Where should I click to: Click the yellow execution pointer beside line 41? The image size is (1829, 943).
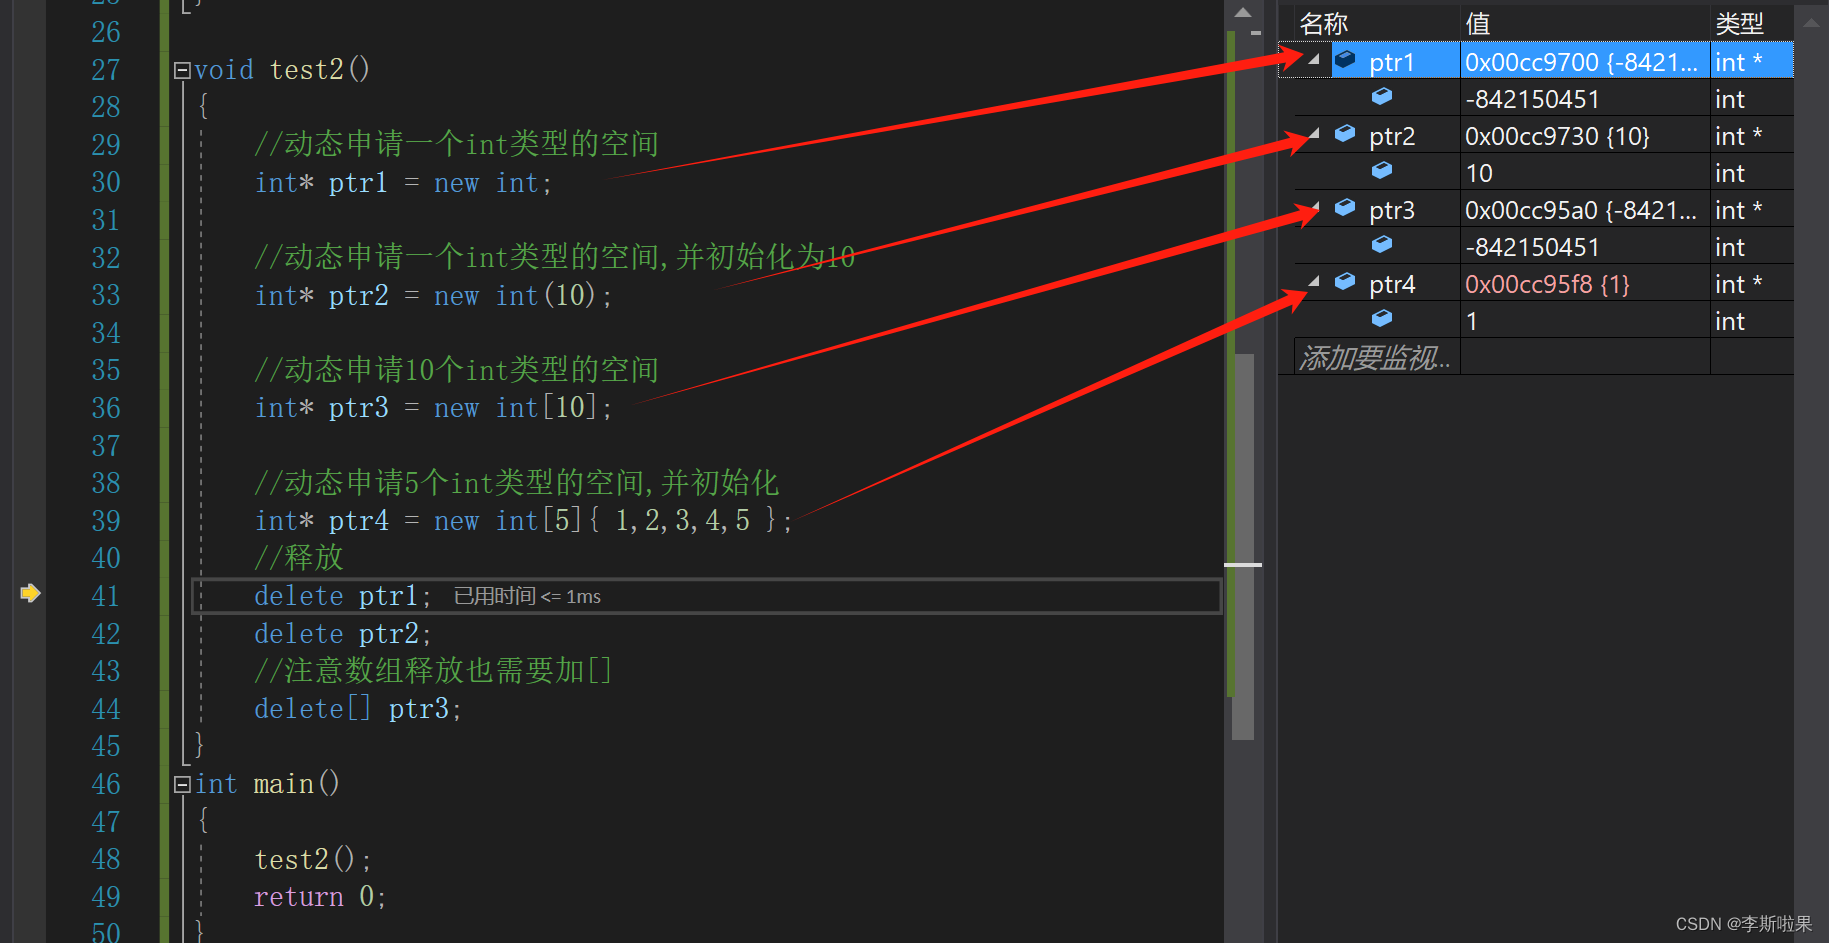[31, 594]
